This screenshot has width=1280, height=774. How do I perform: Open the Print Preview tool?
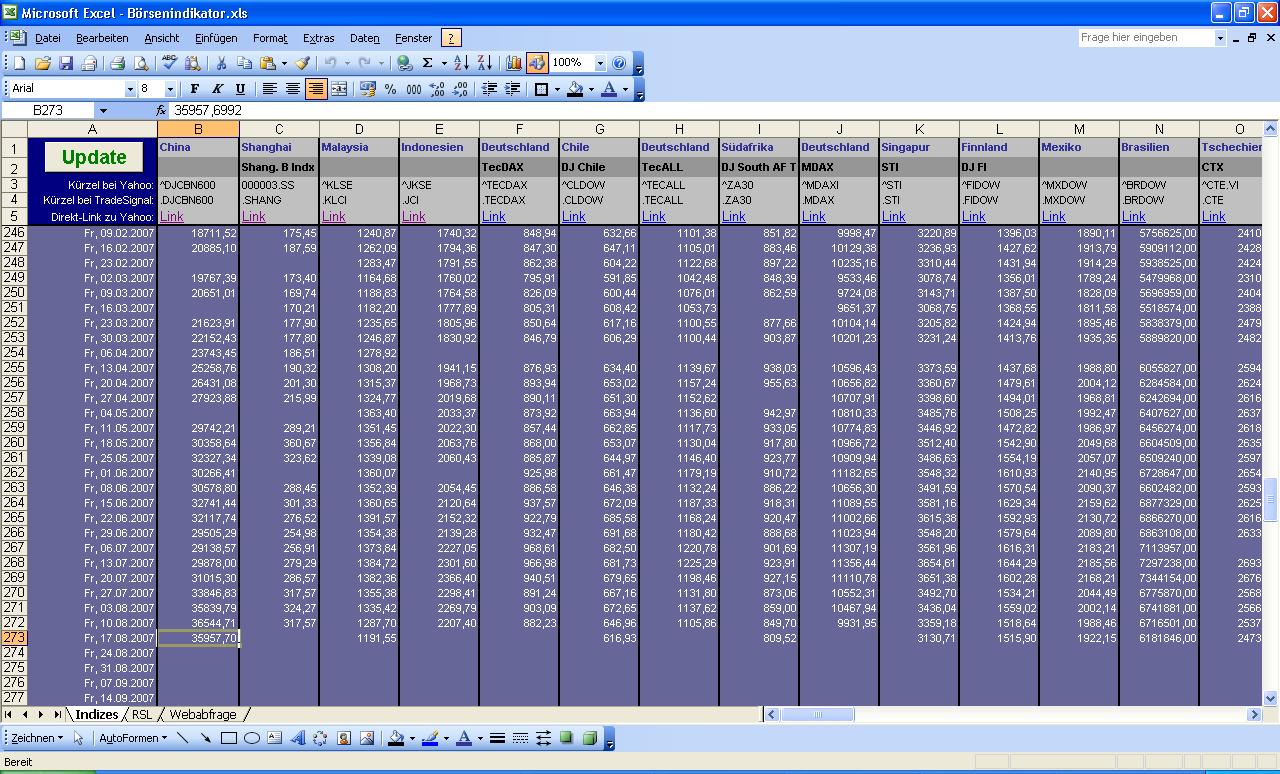pos(141,63)
